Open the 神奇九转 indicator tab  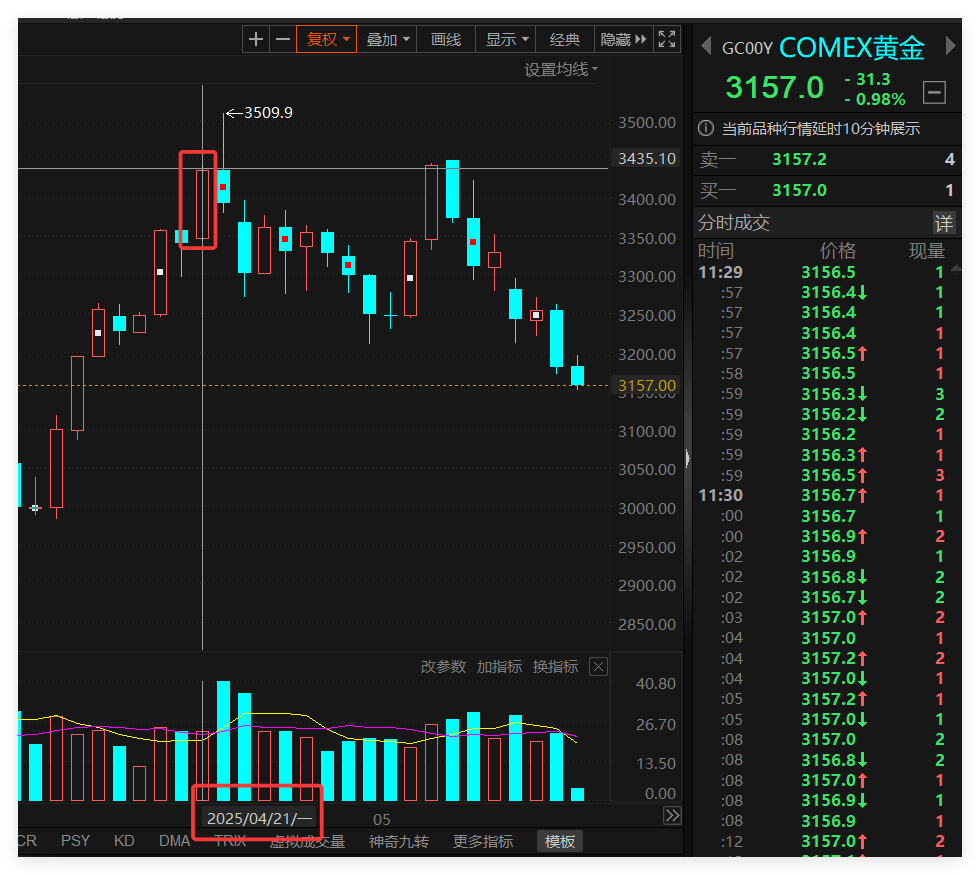coord(399,841)
